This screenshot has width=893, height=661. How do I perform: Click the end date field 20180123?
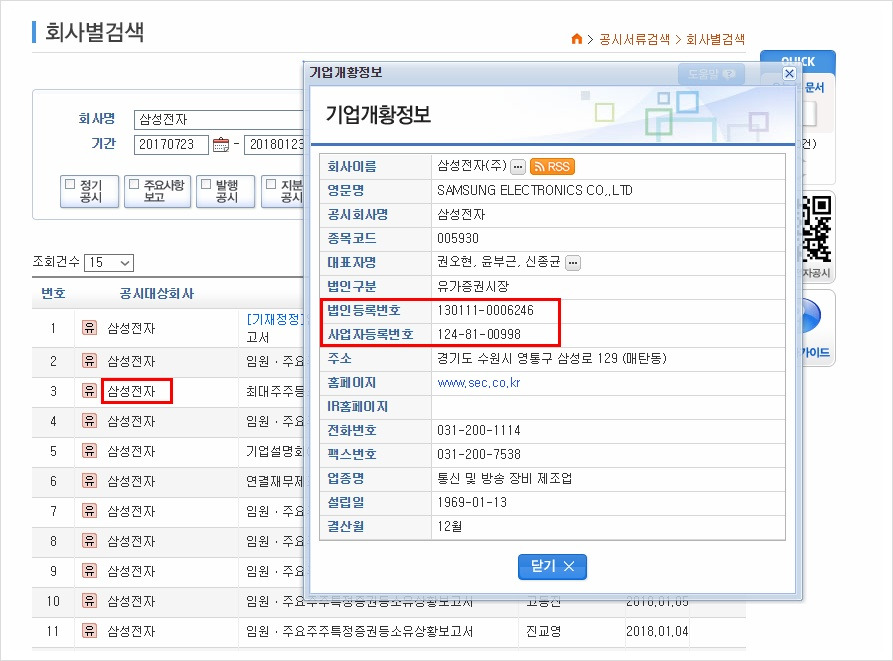click(x=275, y=145)
